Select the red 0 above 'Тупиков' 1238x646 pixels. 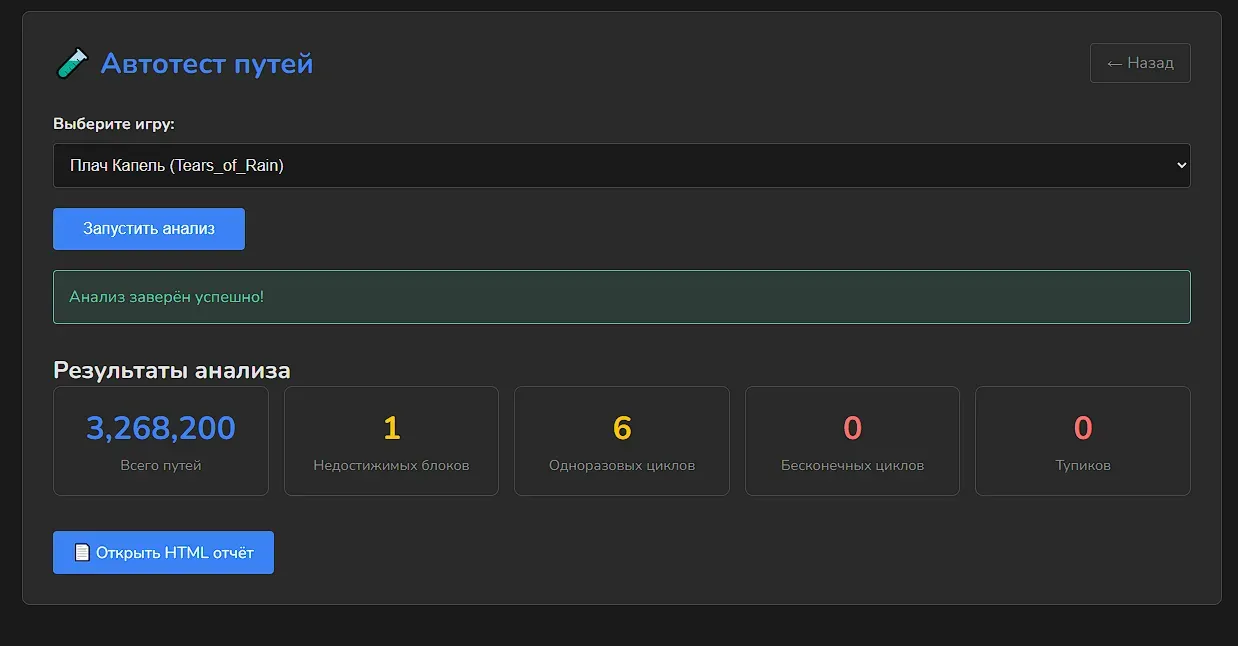click(1083, 429)
